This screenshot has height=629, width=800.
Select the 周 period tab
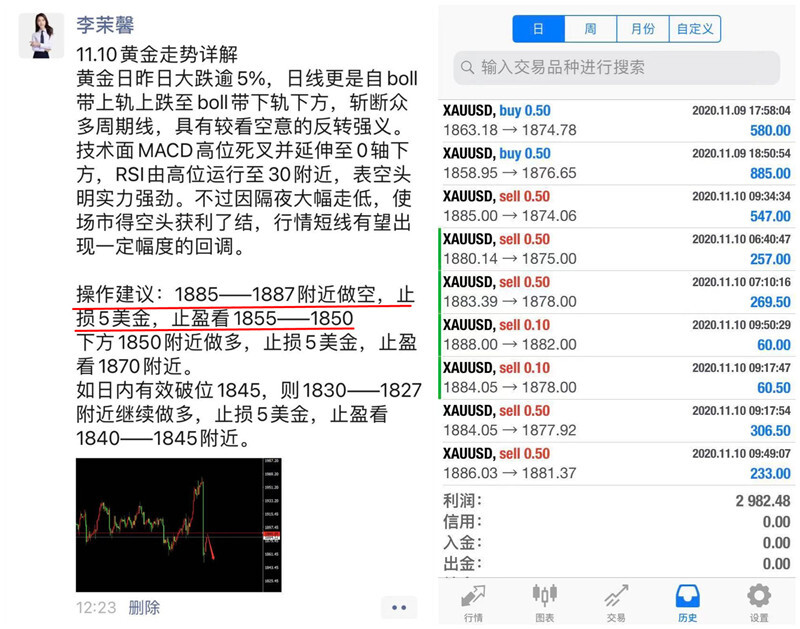pos(591,29)
